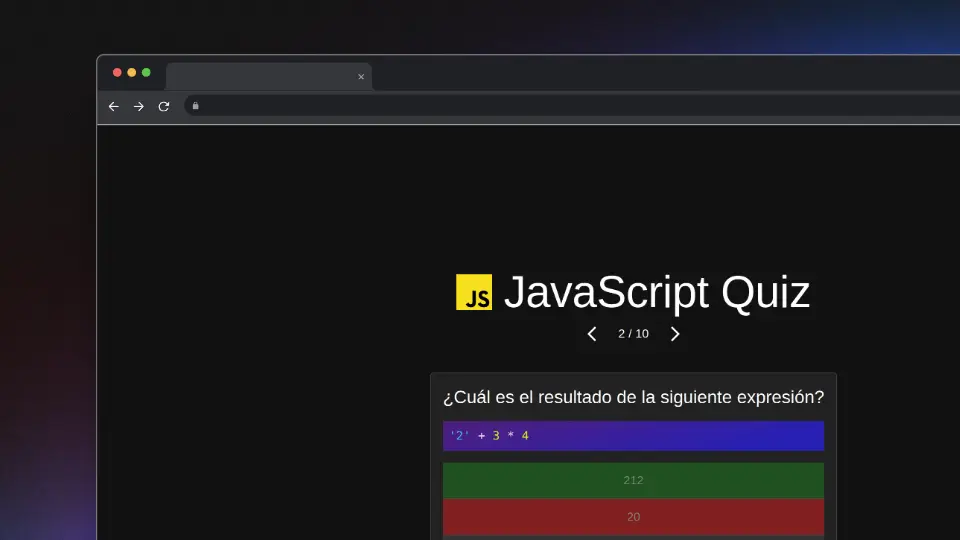The image size is (960, 540).
Task: Go forward using the browser forward arrow
Action: tap(138, 107)
